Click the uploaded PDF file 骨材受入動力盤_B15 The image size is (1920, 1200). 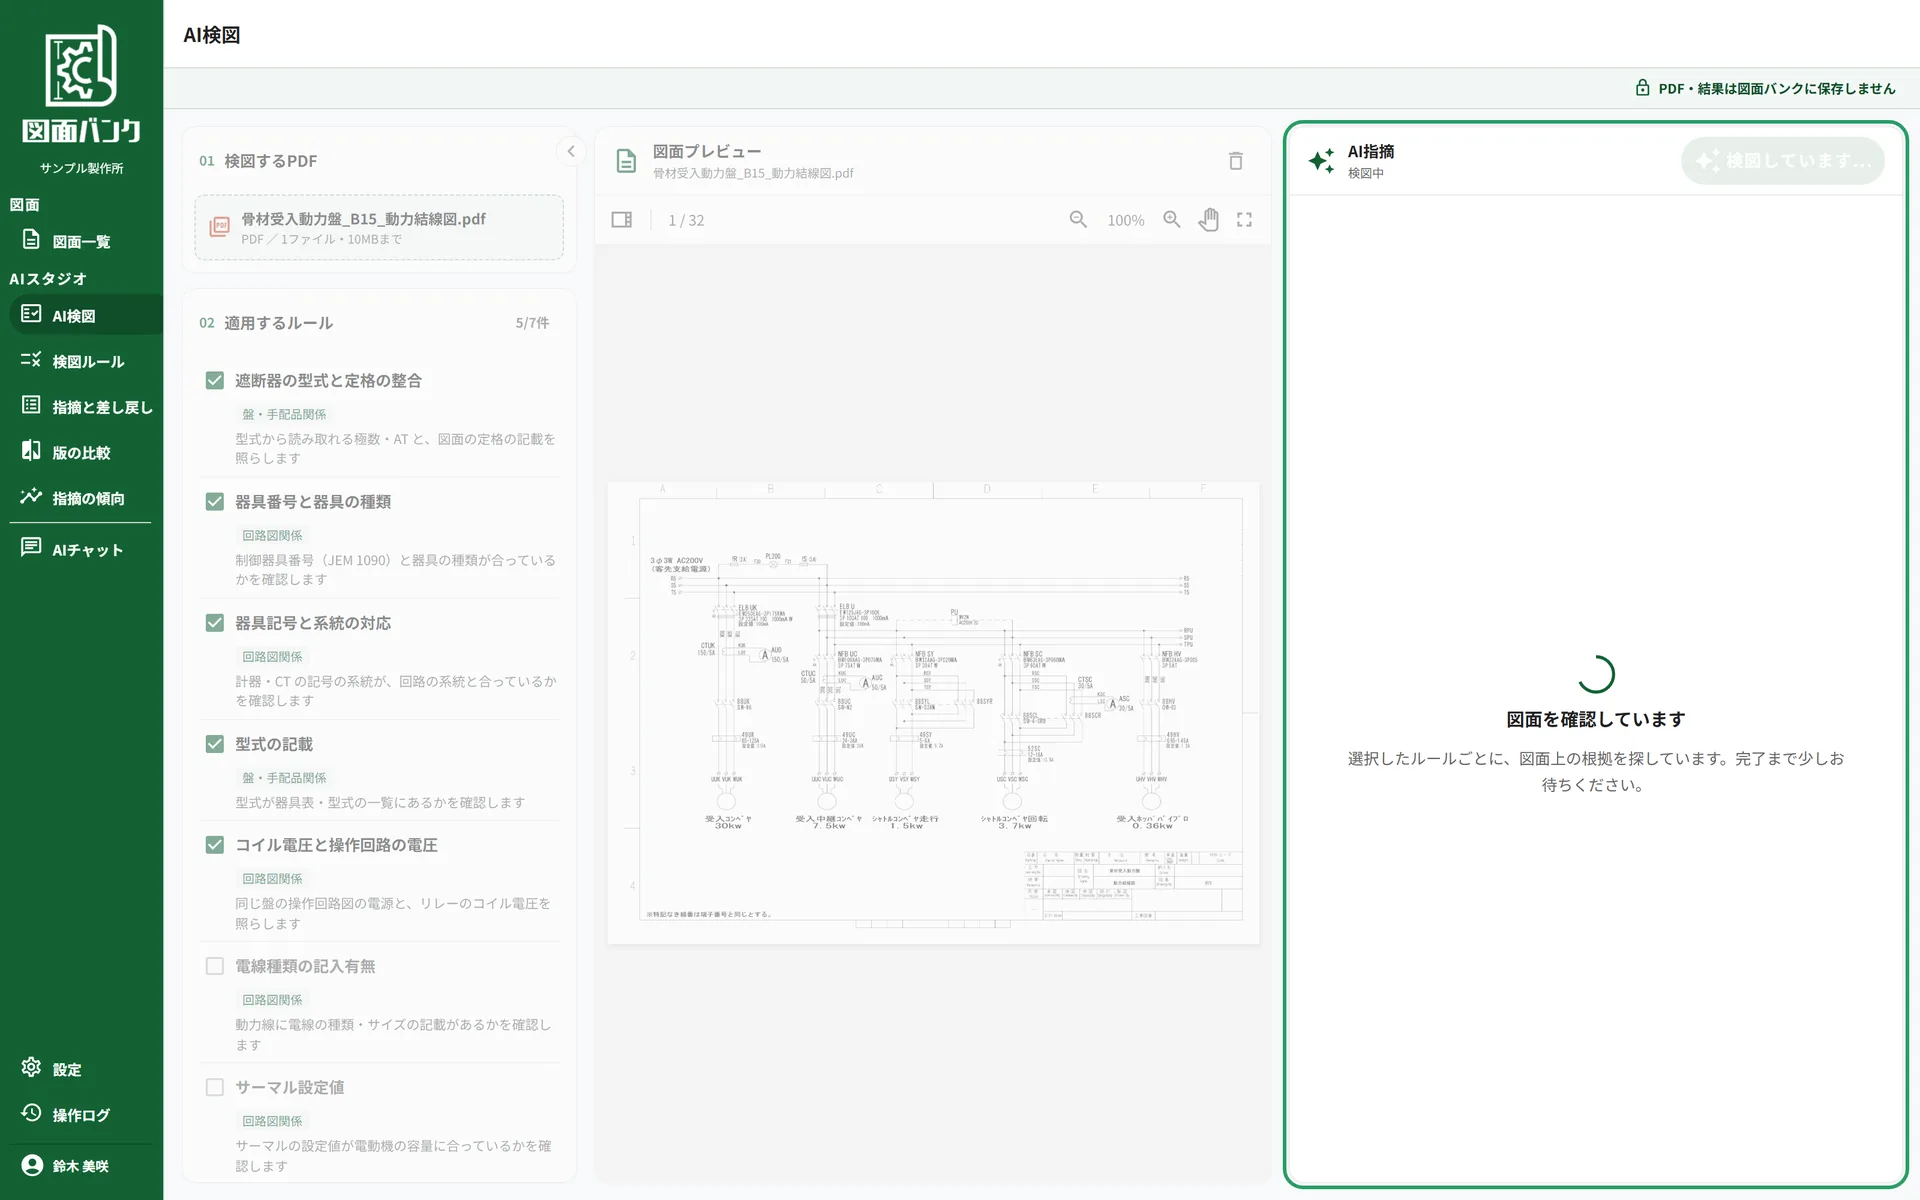(379, 227)
